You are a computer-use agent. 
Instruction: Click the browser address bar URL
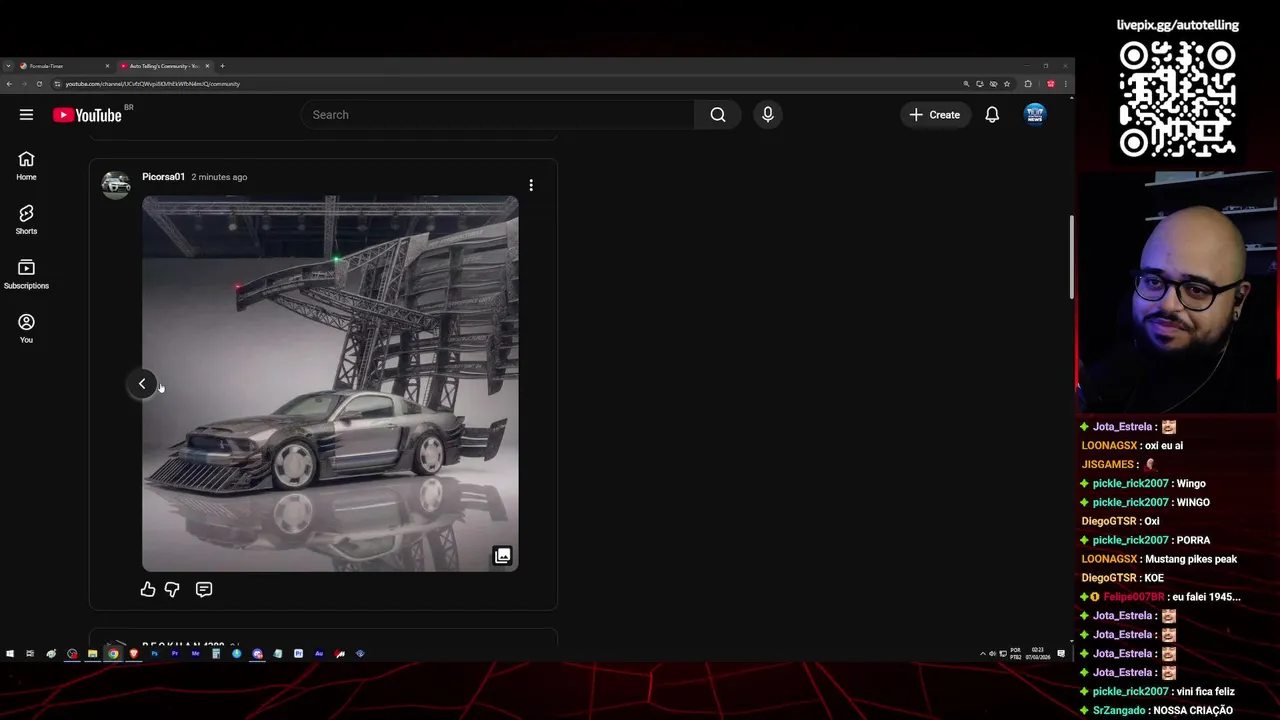point(153,84)
